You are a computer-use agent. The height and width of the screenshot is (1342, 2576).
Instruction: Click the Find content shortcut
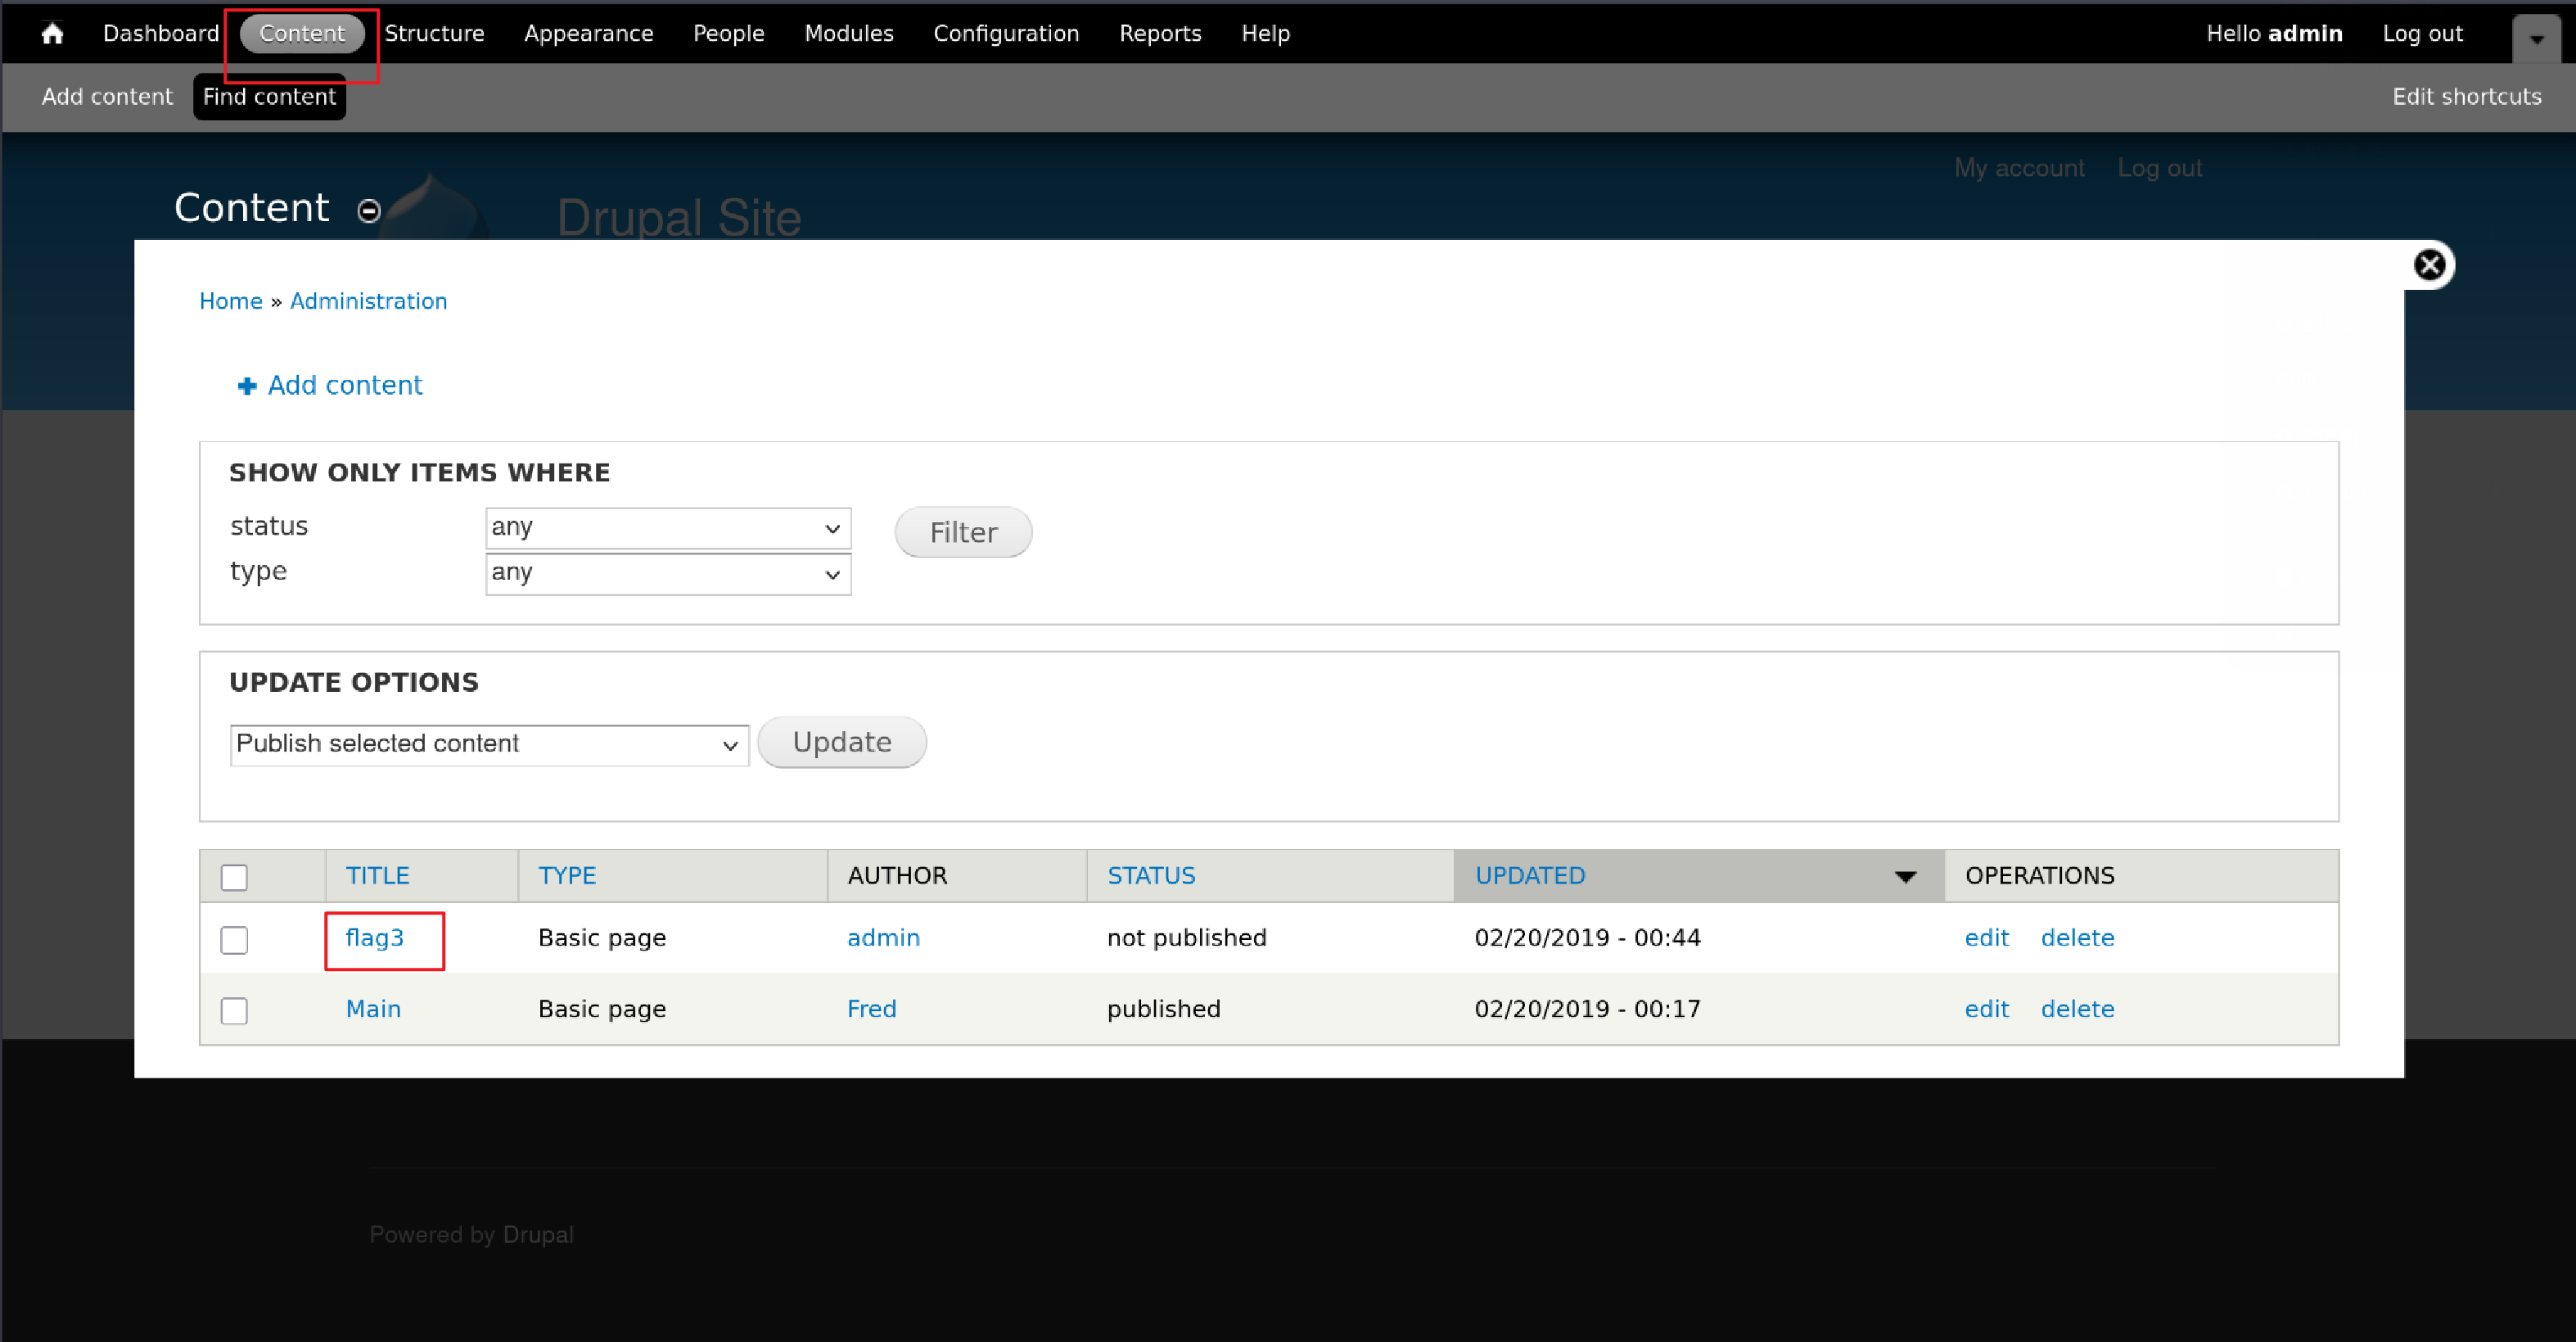pos(269,97)
